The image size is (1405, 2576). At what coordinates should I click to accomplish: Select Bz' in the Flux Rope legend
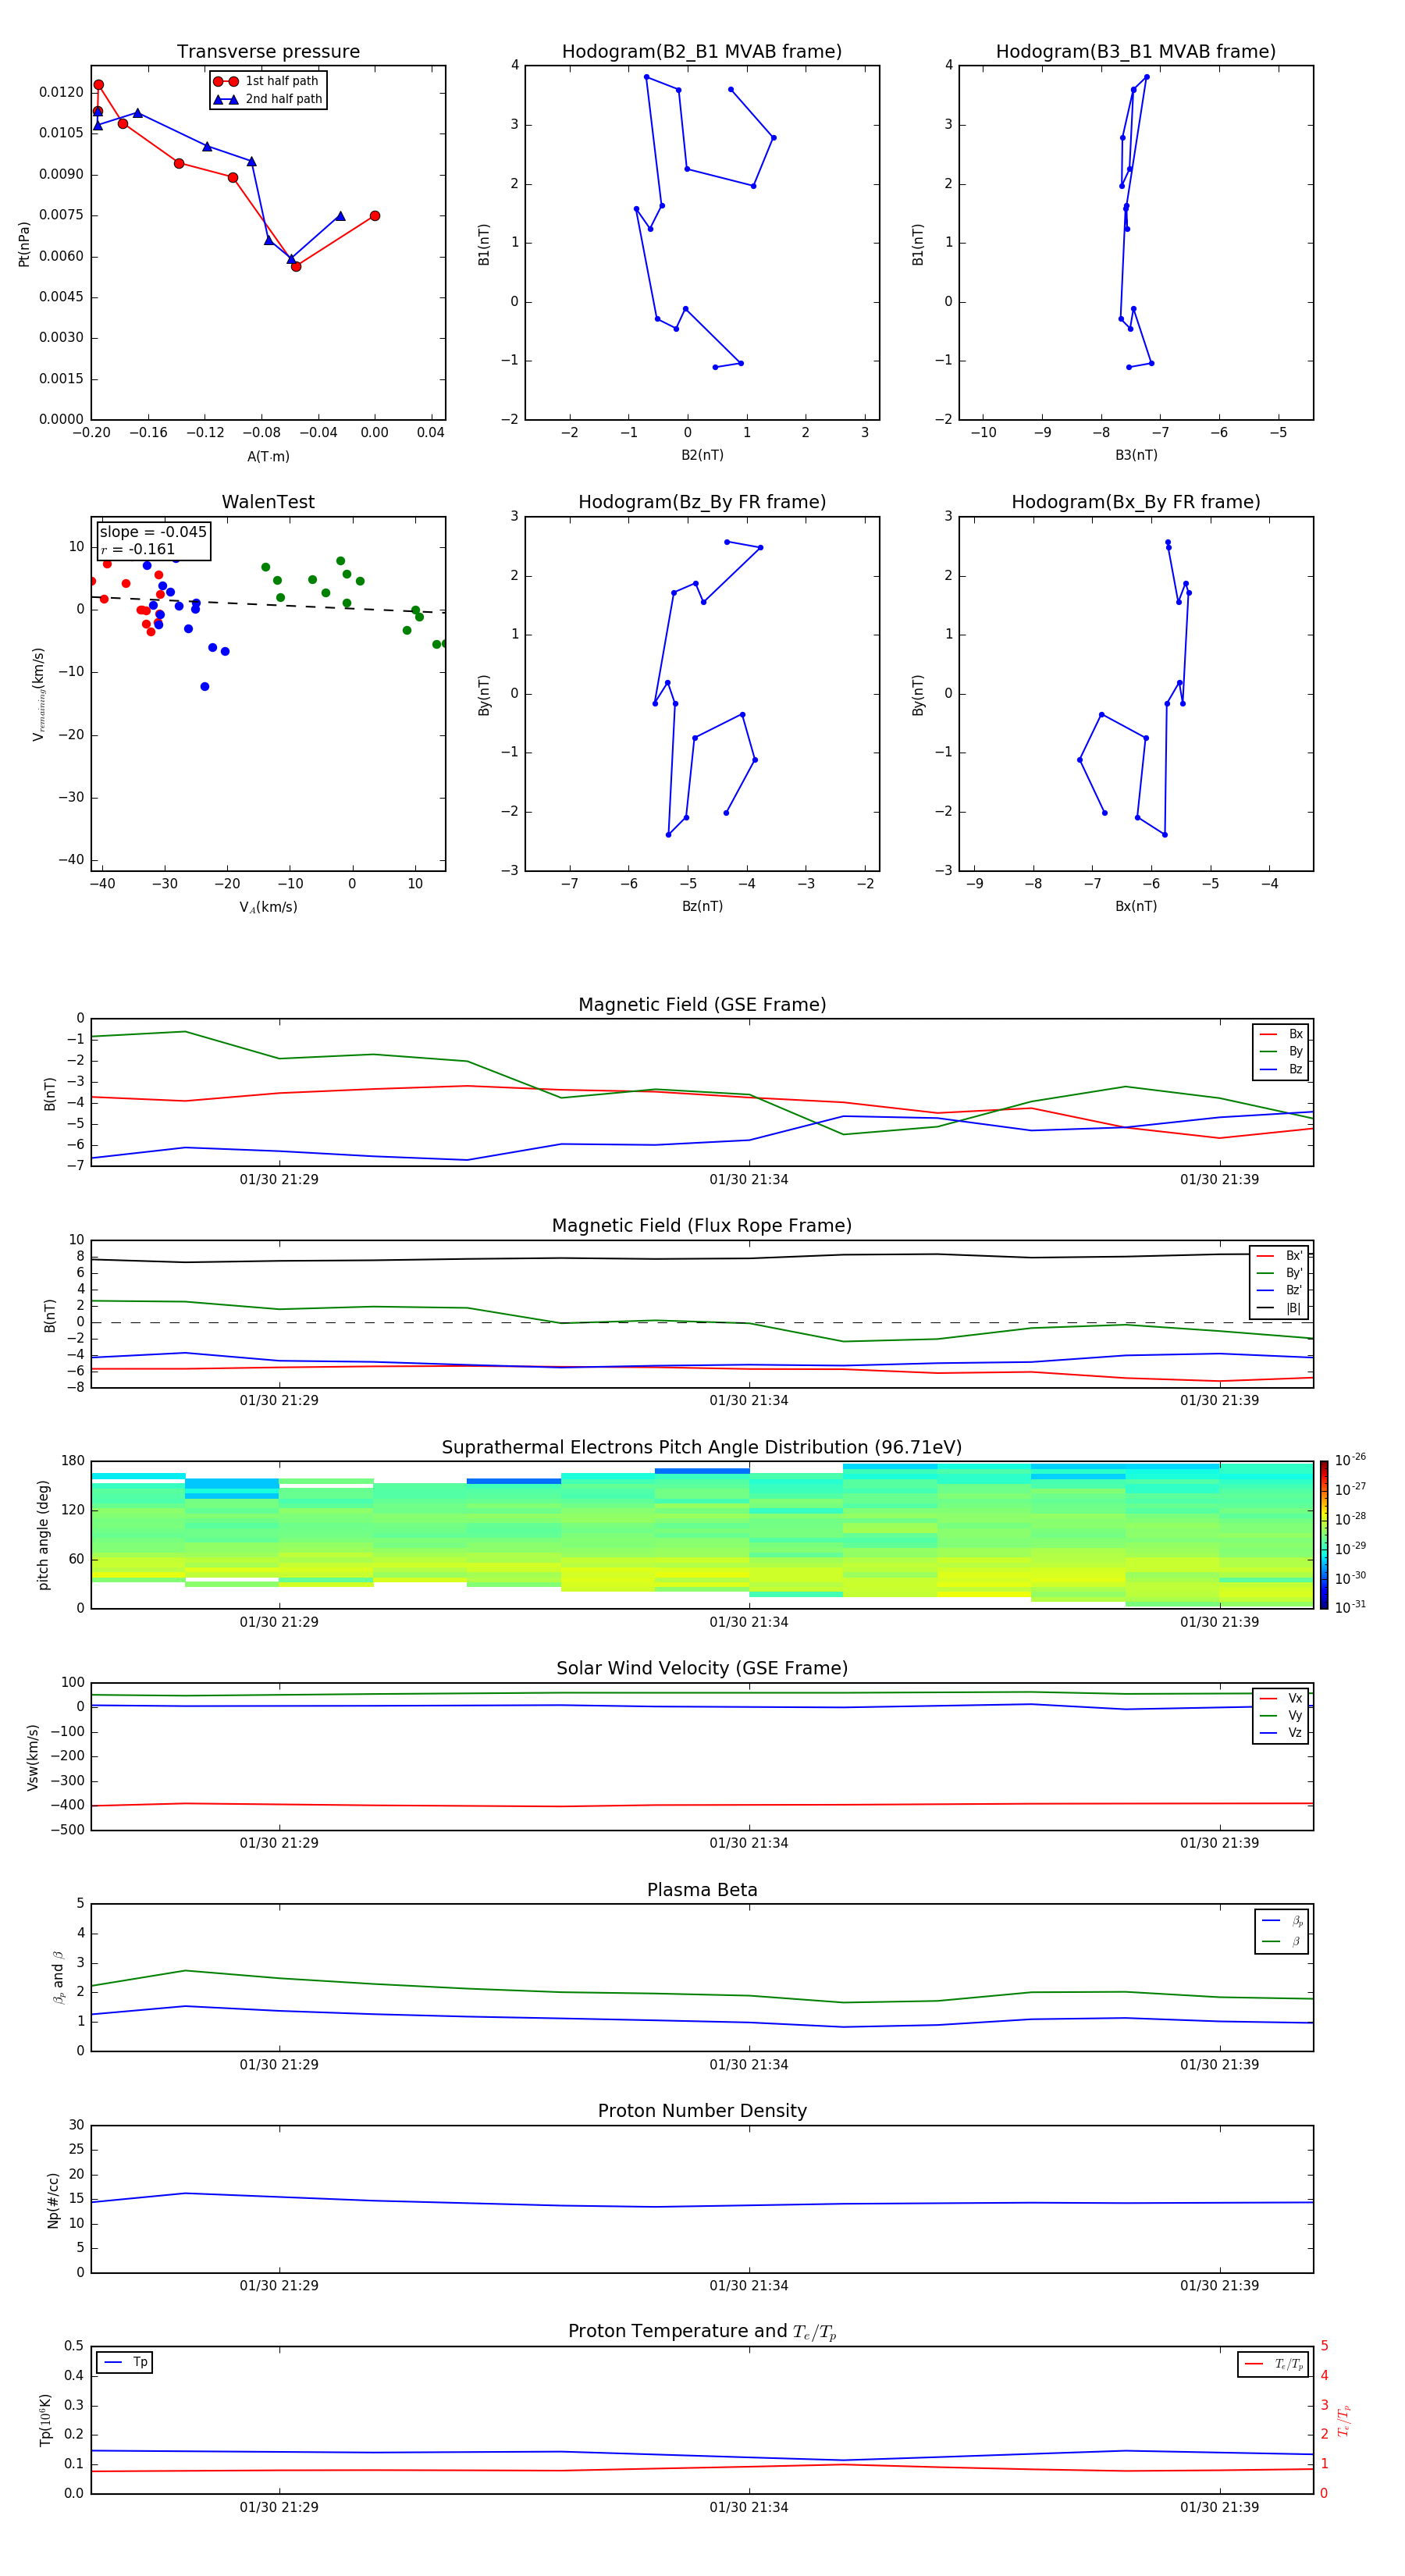1280,1290
